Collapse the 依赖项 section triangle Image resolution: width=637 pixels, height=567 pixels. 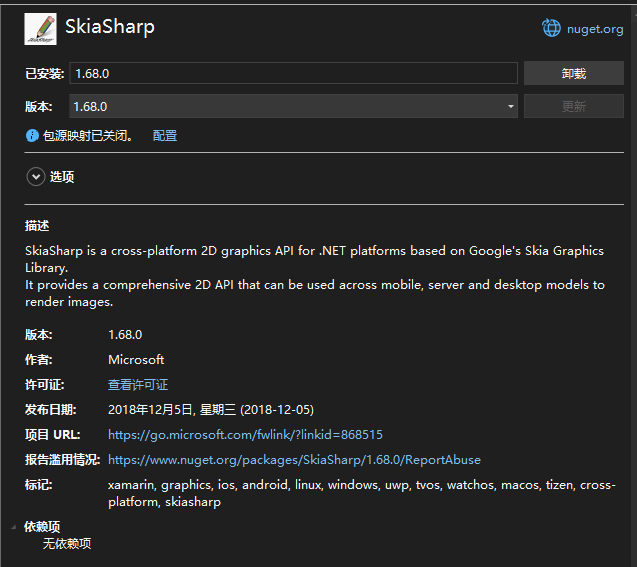click(x=13, y=527)
